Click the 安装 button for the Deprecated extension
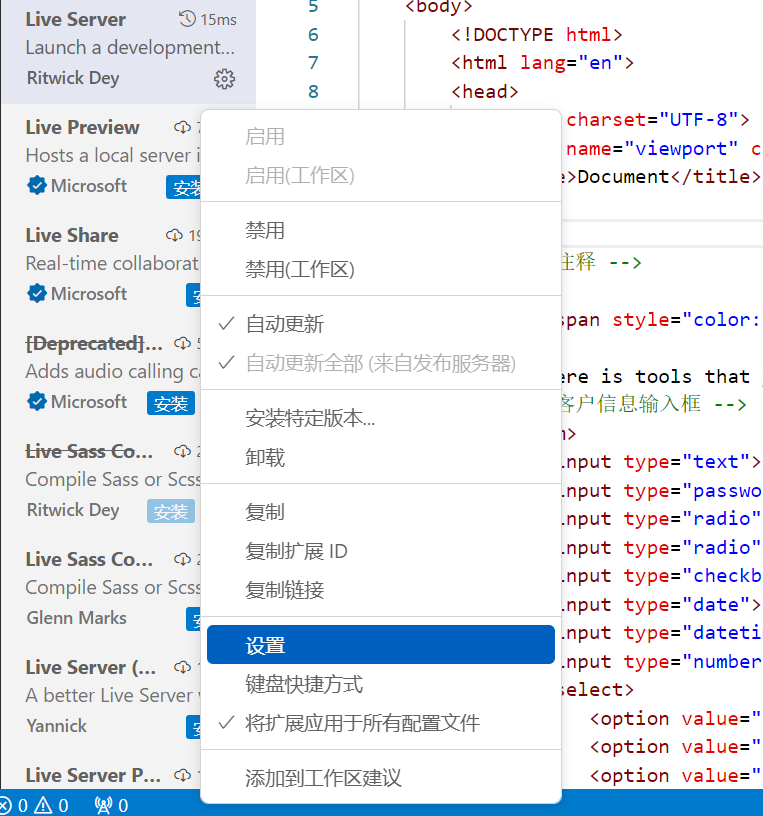 [171, 403]
